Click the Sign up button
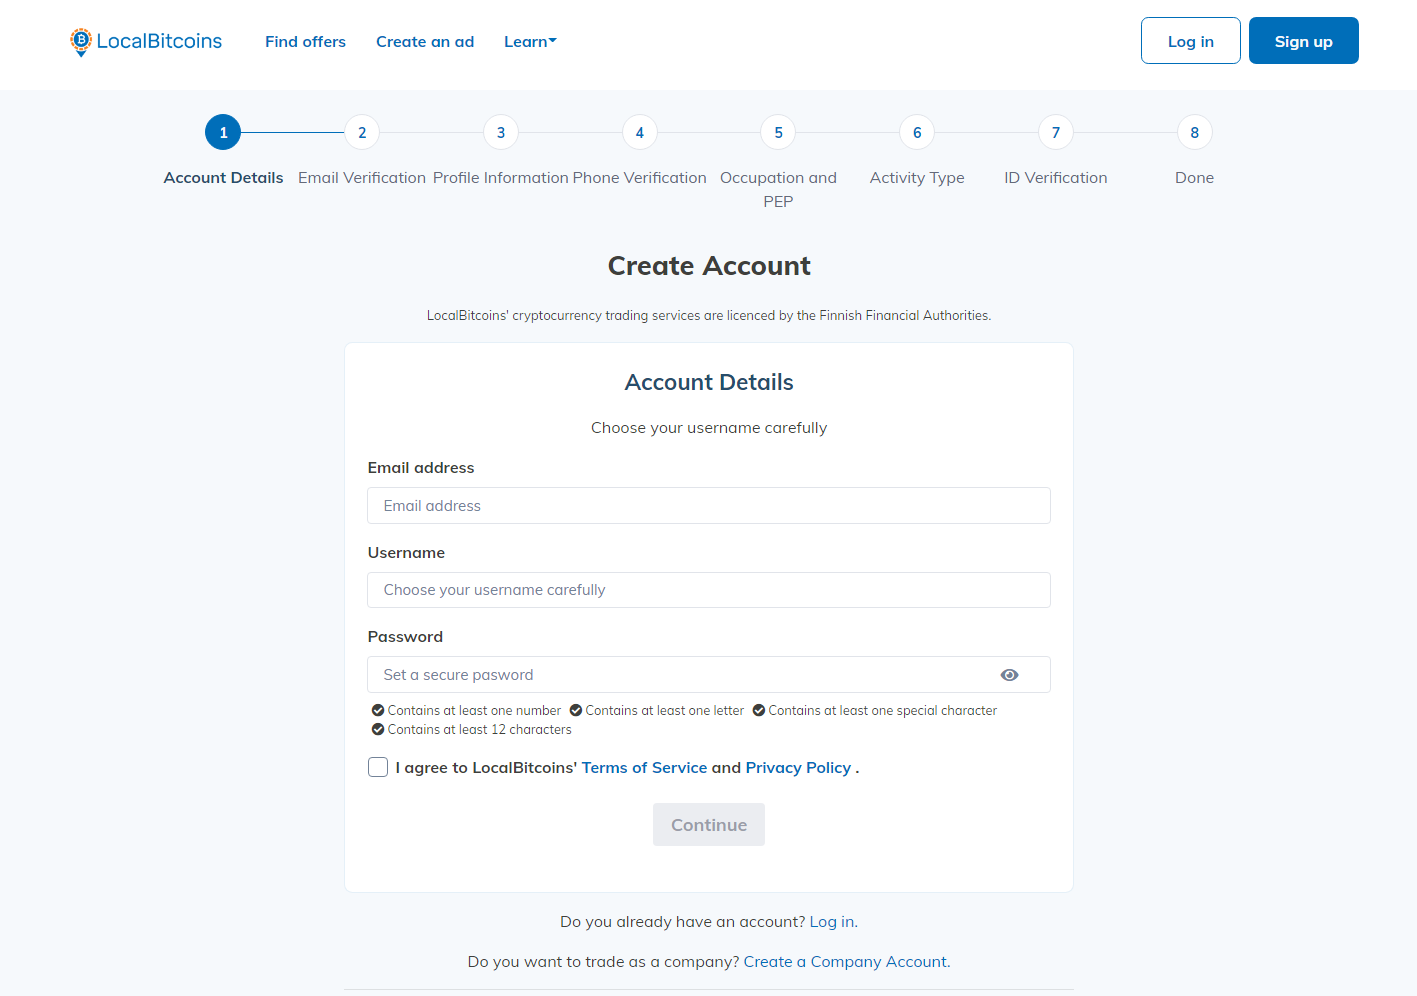 tap(1304, 41)
